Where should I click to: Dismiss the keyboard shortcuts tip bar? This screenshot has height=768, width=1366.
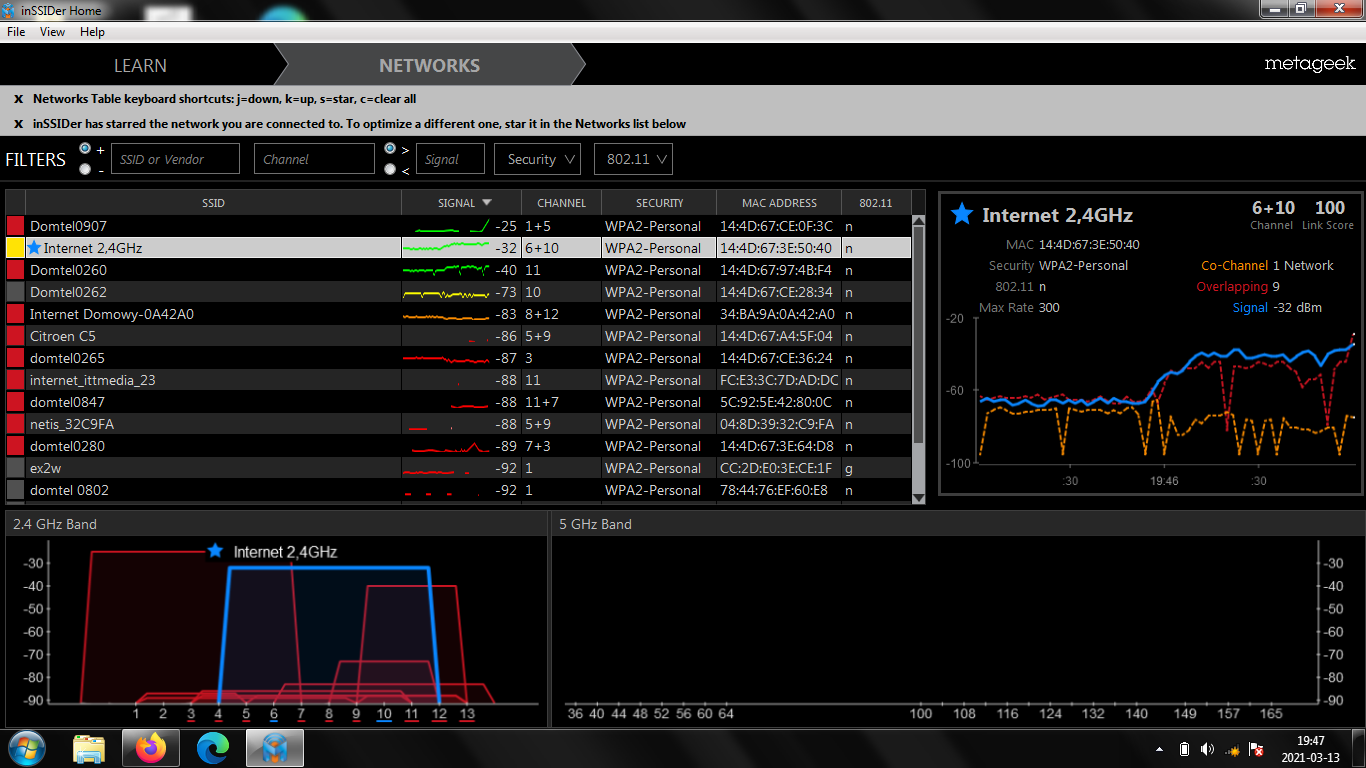click(18, 99)
